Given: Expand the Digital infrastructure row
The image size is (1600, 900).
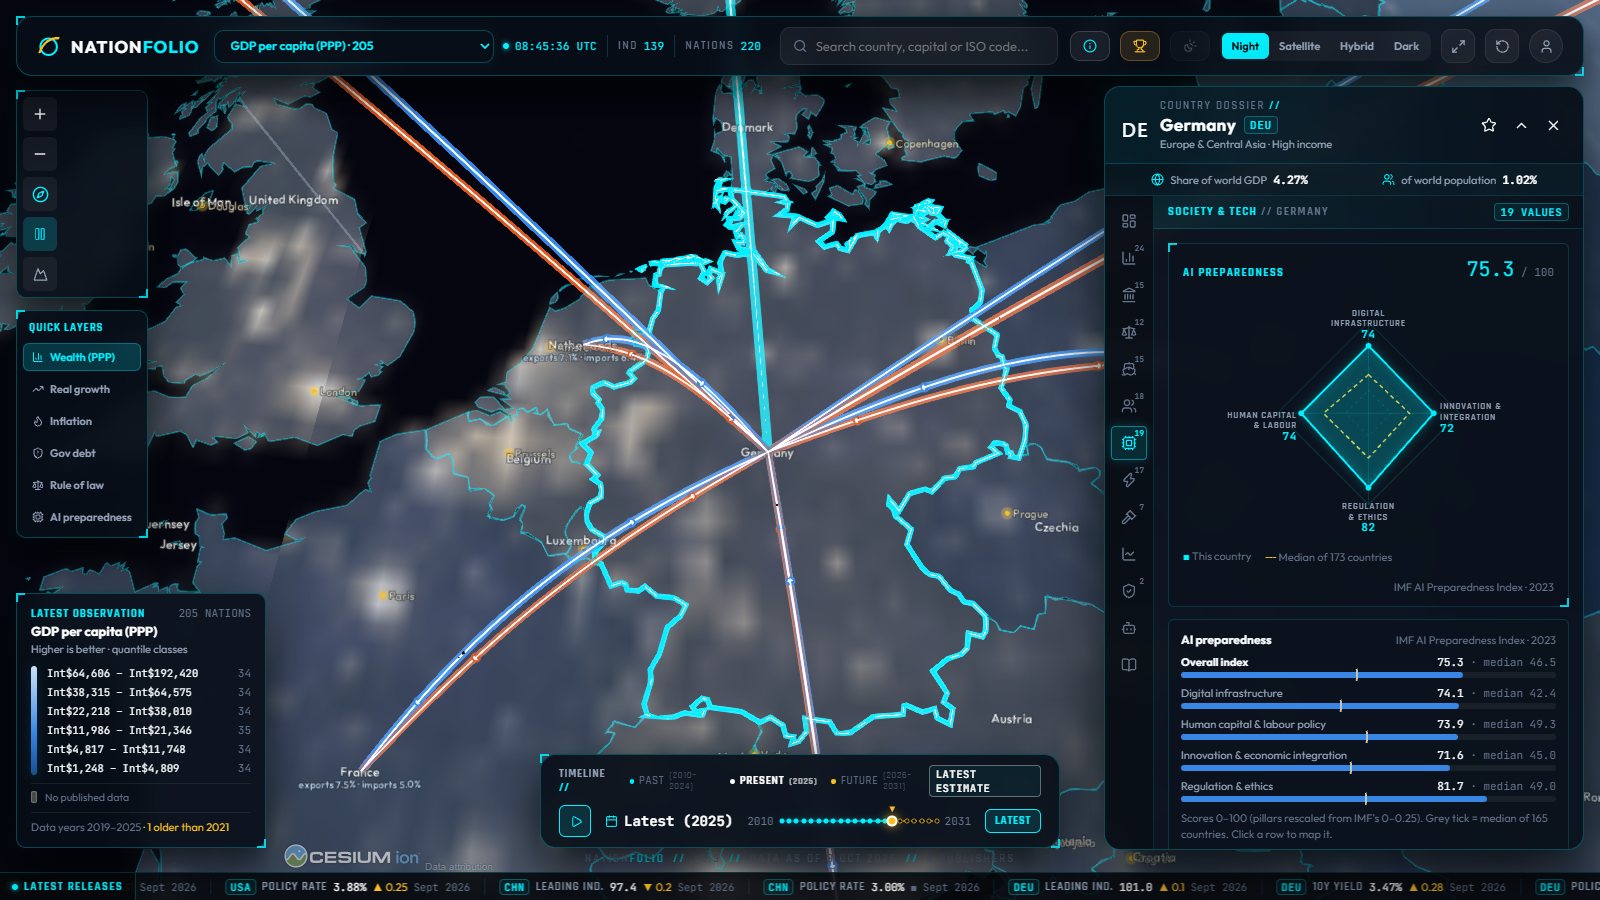Looking at the screenshot, I should (1368, 698).
